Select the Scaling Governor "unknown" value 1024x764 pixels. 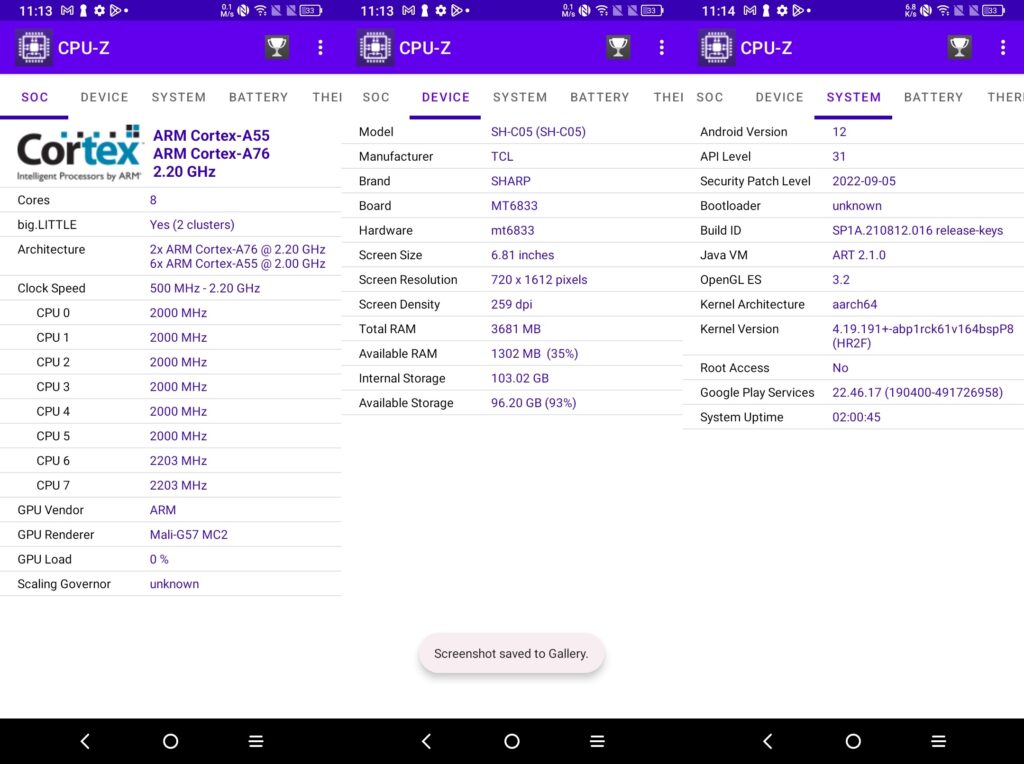tap(174, 584)
